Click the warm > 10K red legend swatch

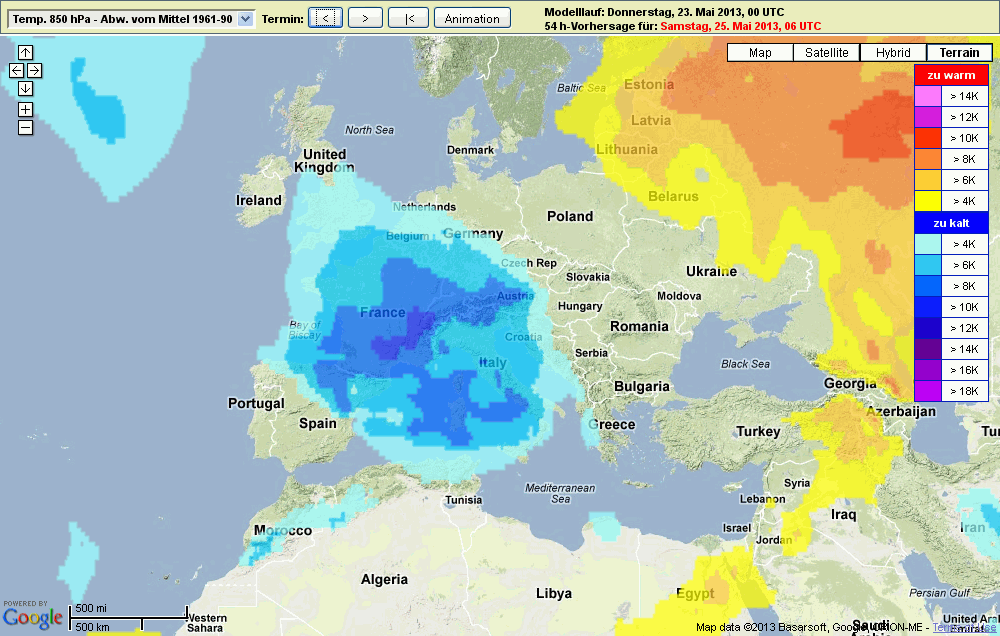point(927,138)
